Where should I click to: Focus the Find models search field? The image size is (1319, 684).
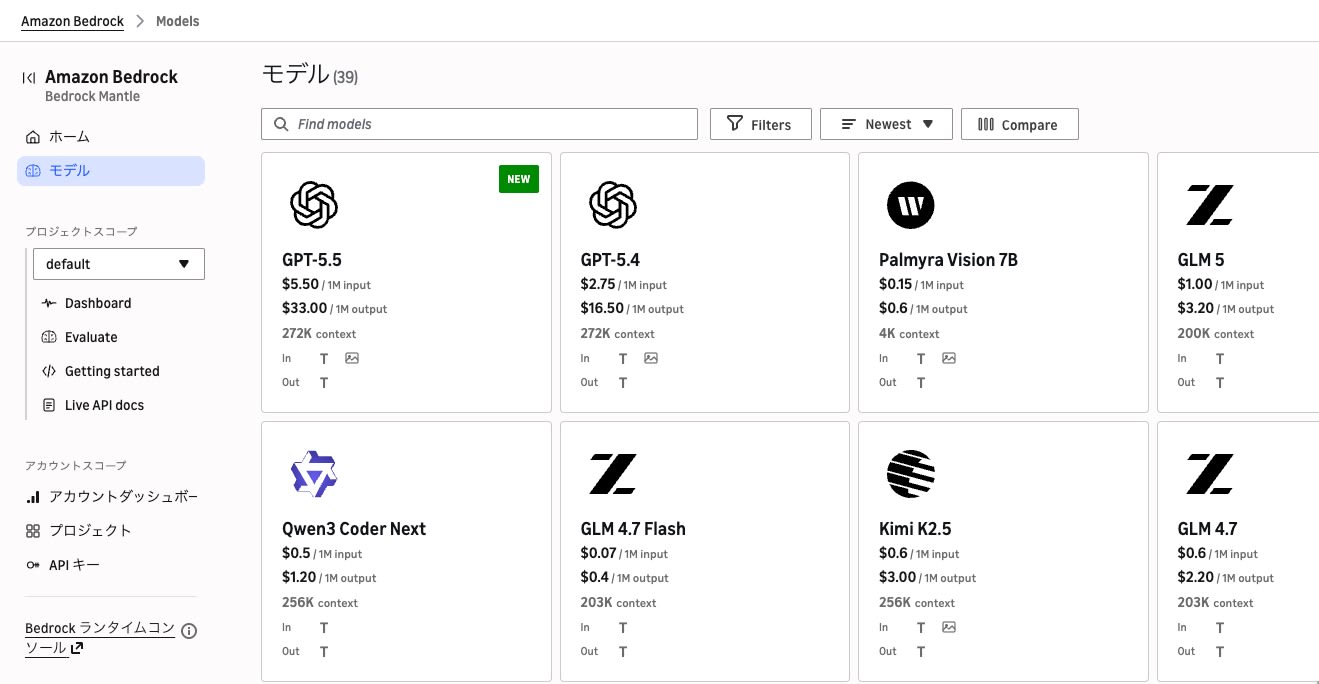(479, 124)
